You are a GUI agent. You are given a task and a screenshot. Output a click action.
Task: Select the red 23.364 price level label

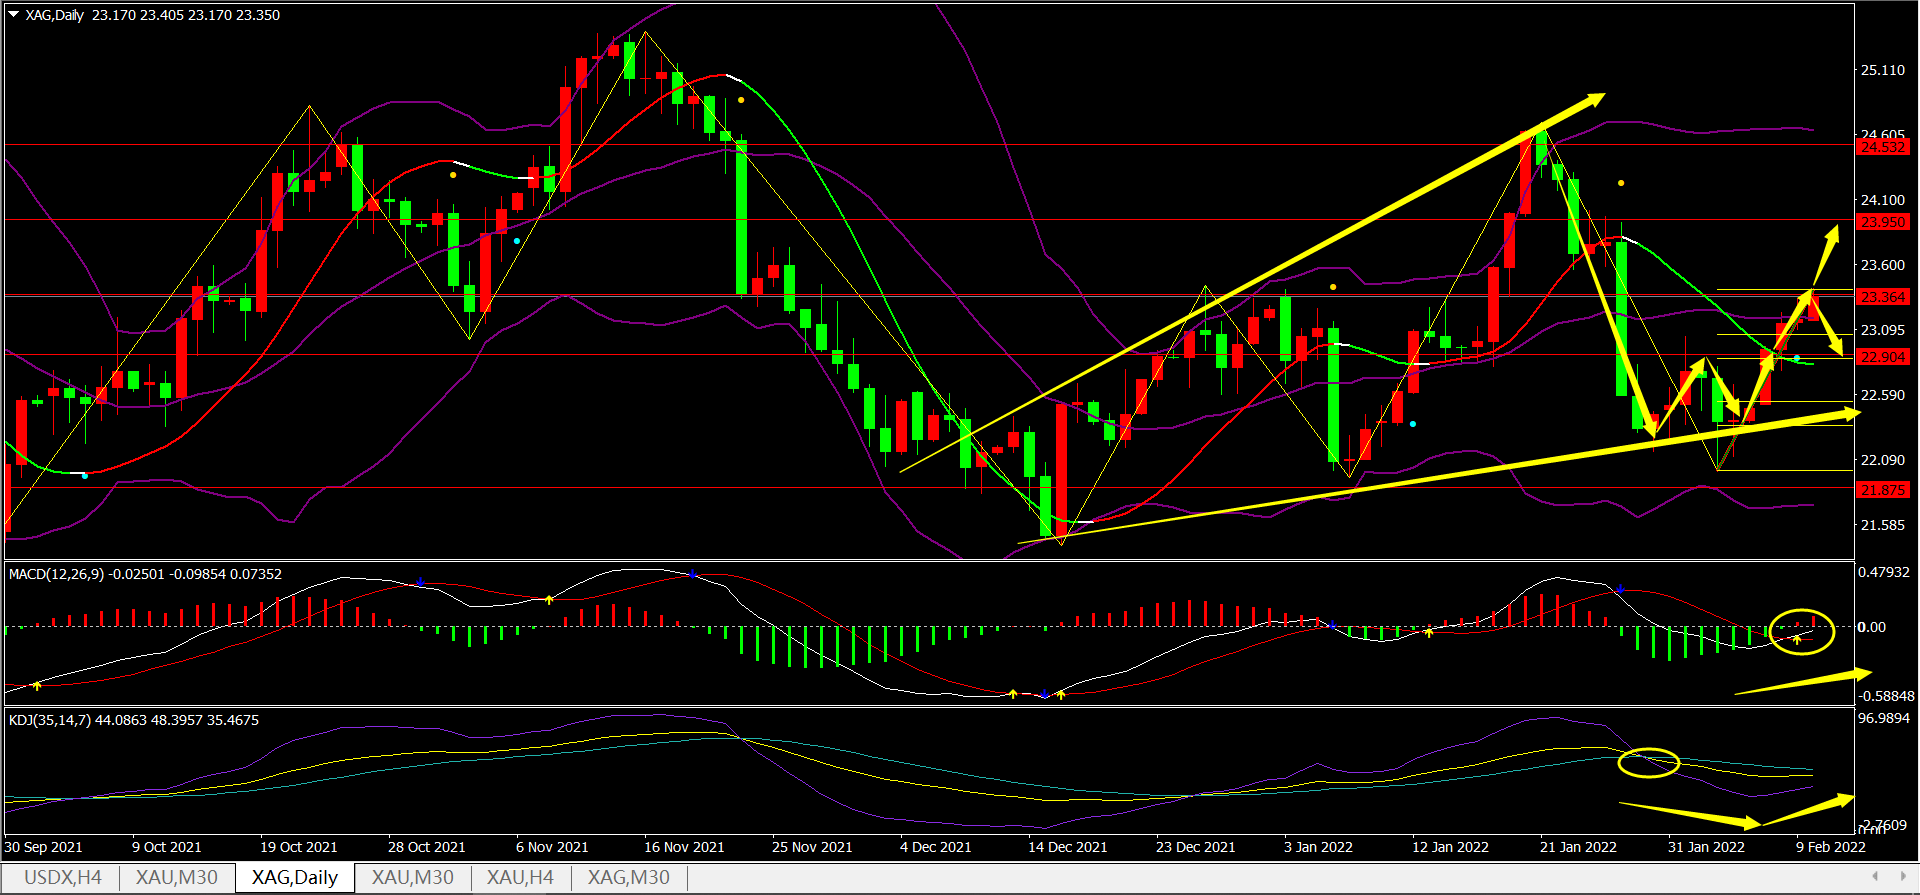pos(1882,297)
